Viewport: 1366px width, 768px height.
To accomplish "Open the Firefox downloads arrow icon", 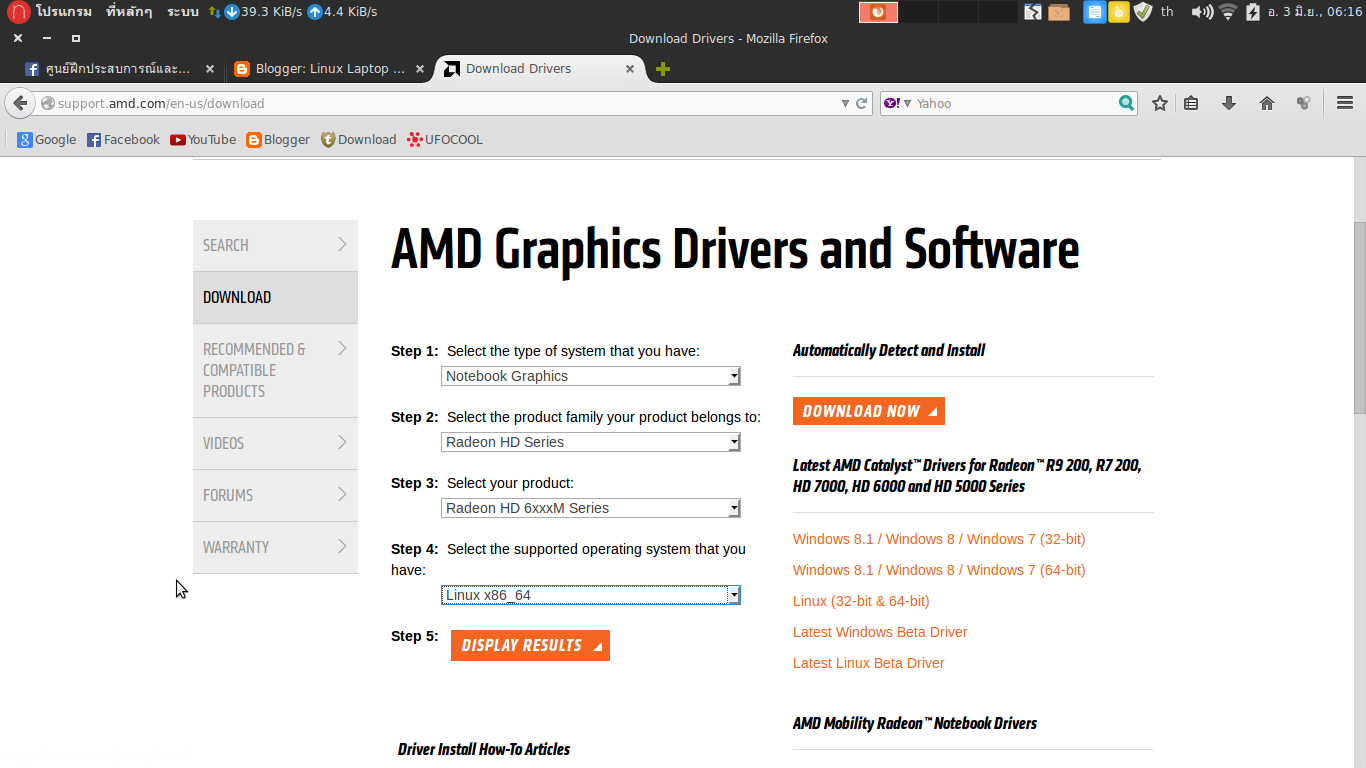I will tap(1228, 102).
